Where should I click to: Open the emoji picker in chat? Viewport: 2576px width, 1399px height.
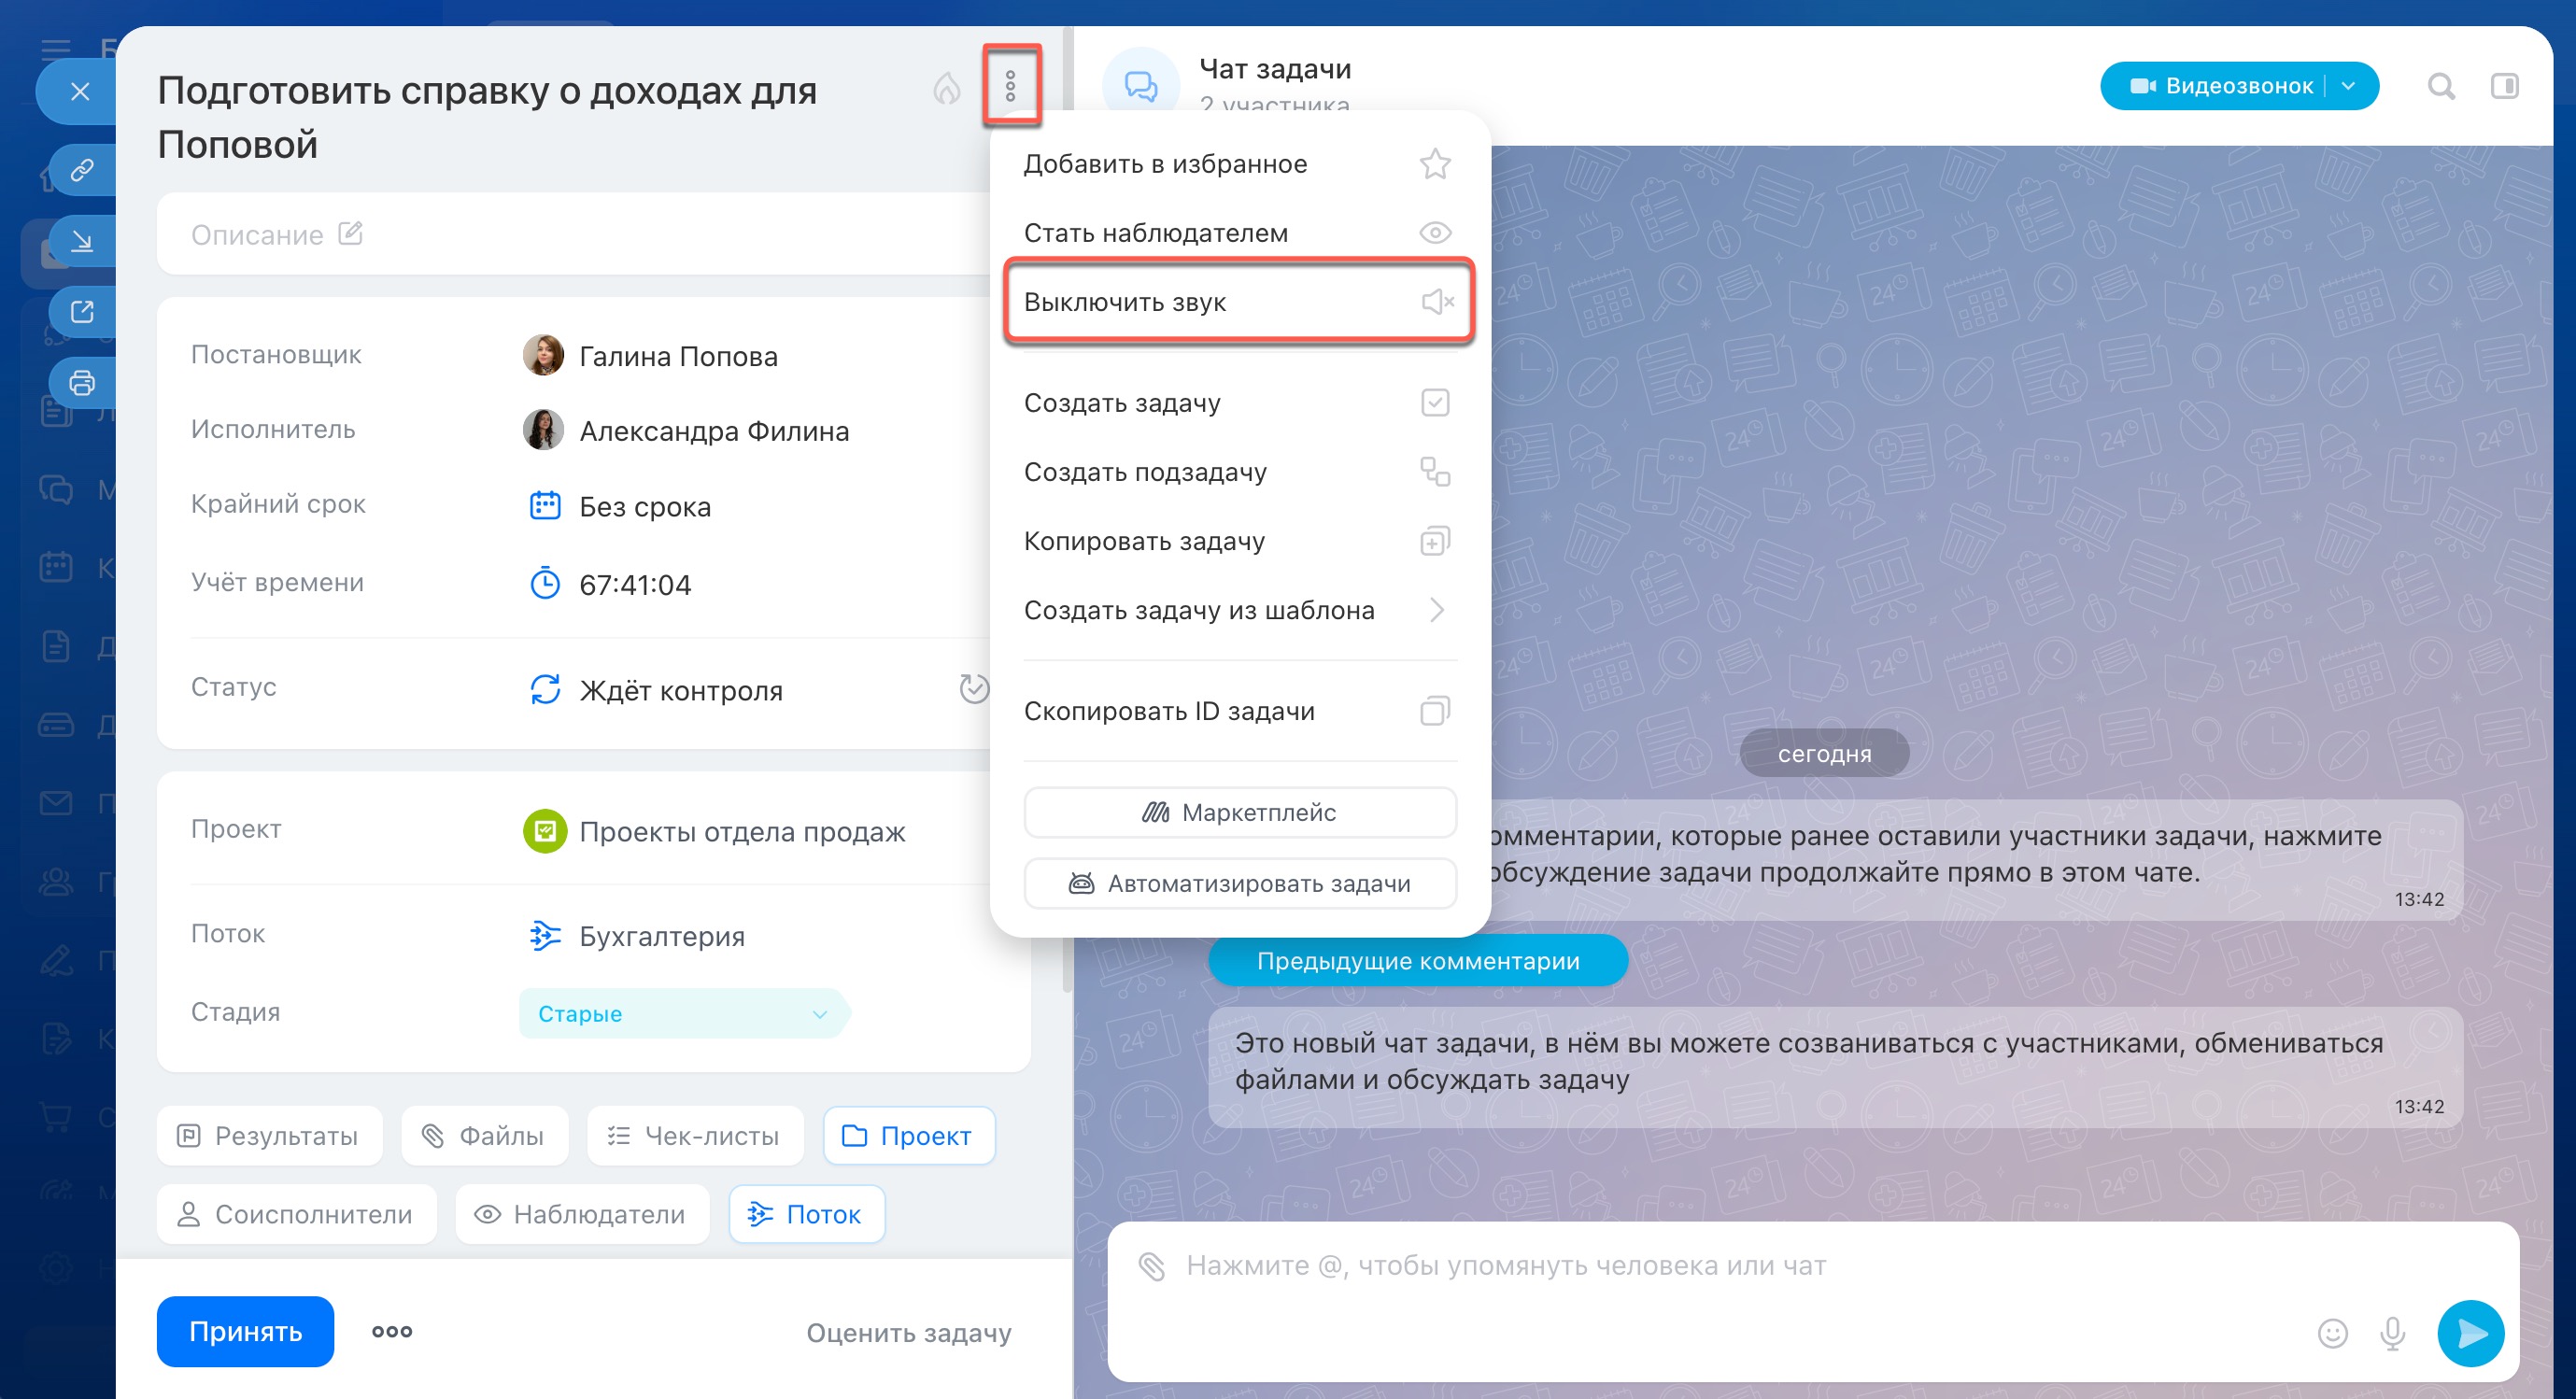2332,1332
